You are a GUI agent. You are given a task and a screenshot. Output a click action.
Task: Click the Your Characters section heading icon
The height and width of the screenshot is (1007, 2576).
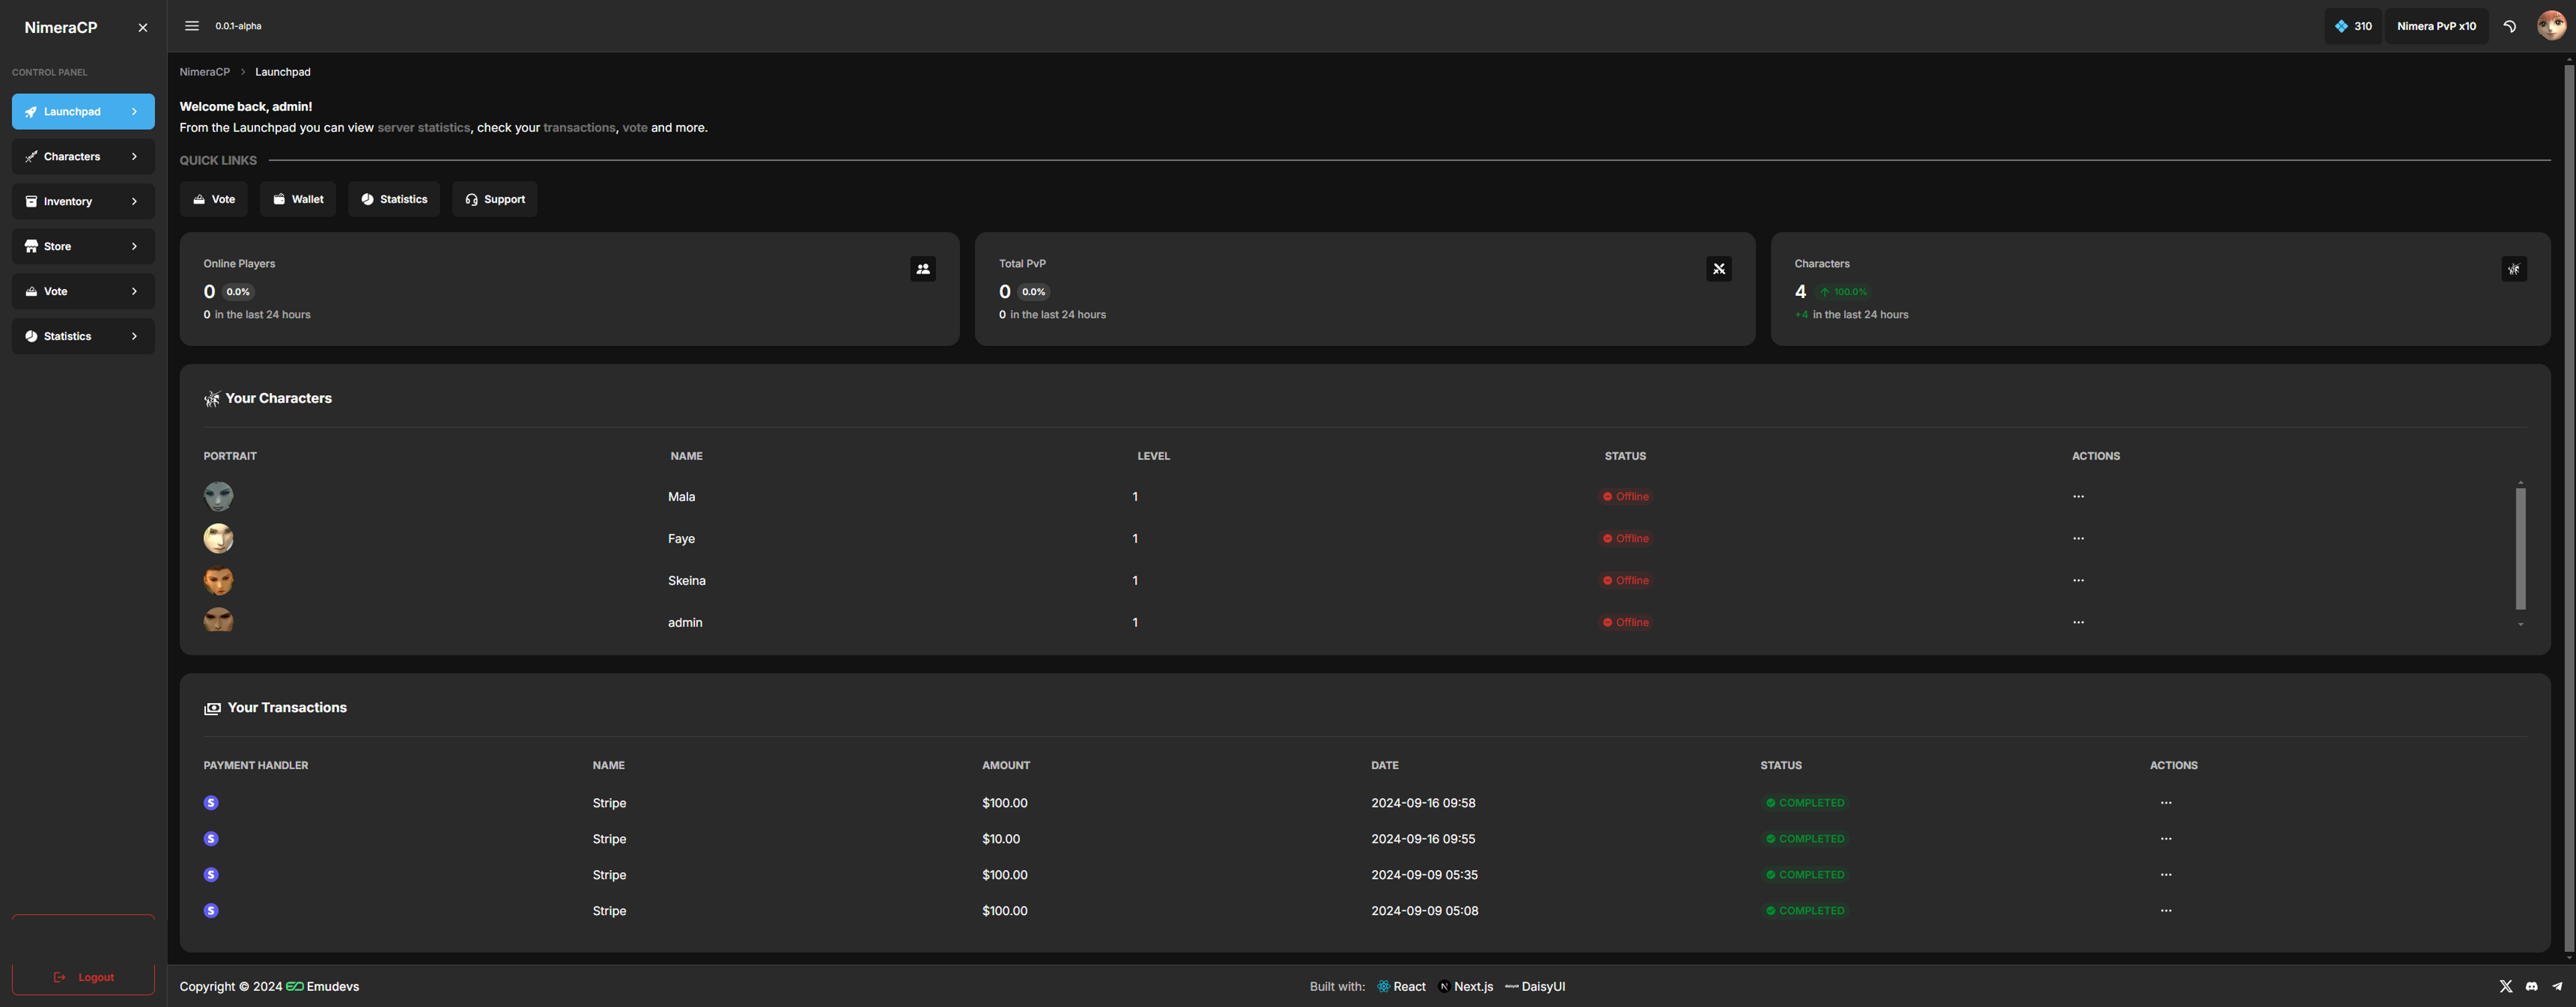[212, 399]
